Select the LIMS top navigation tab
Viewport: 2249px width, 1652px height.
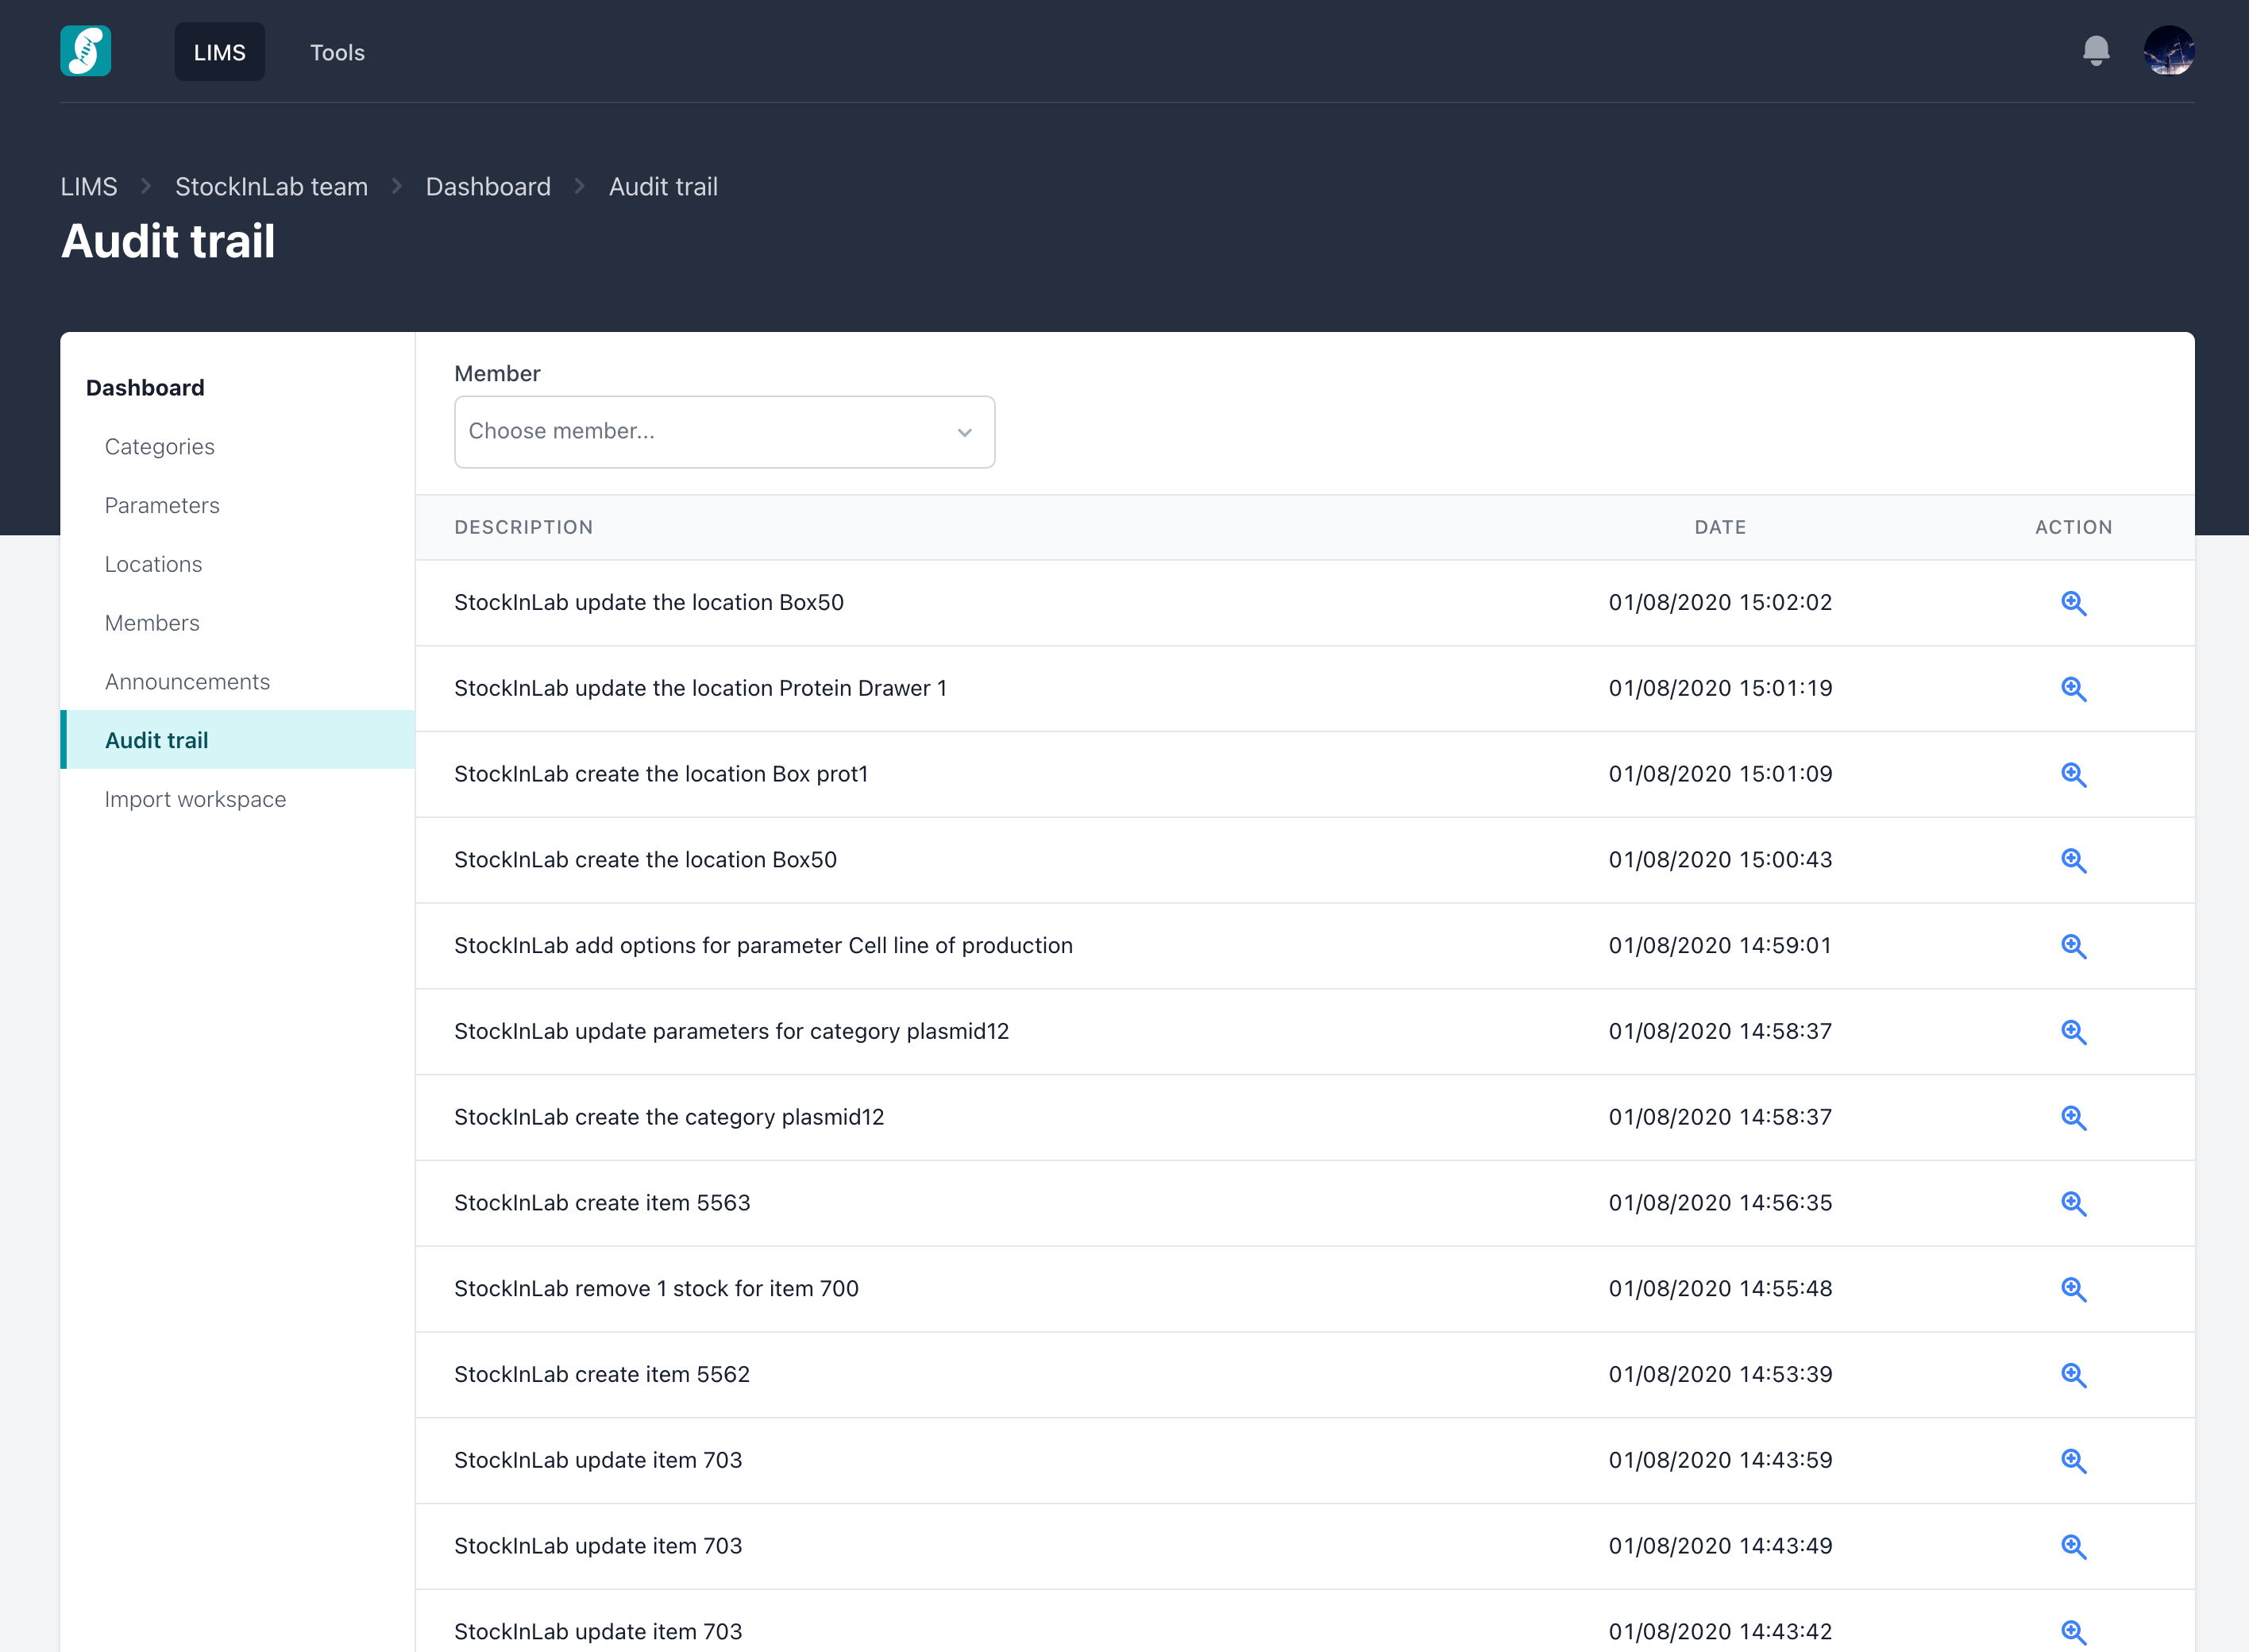pyautogui.click(x=220, y=52)
